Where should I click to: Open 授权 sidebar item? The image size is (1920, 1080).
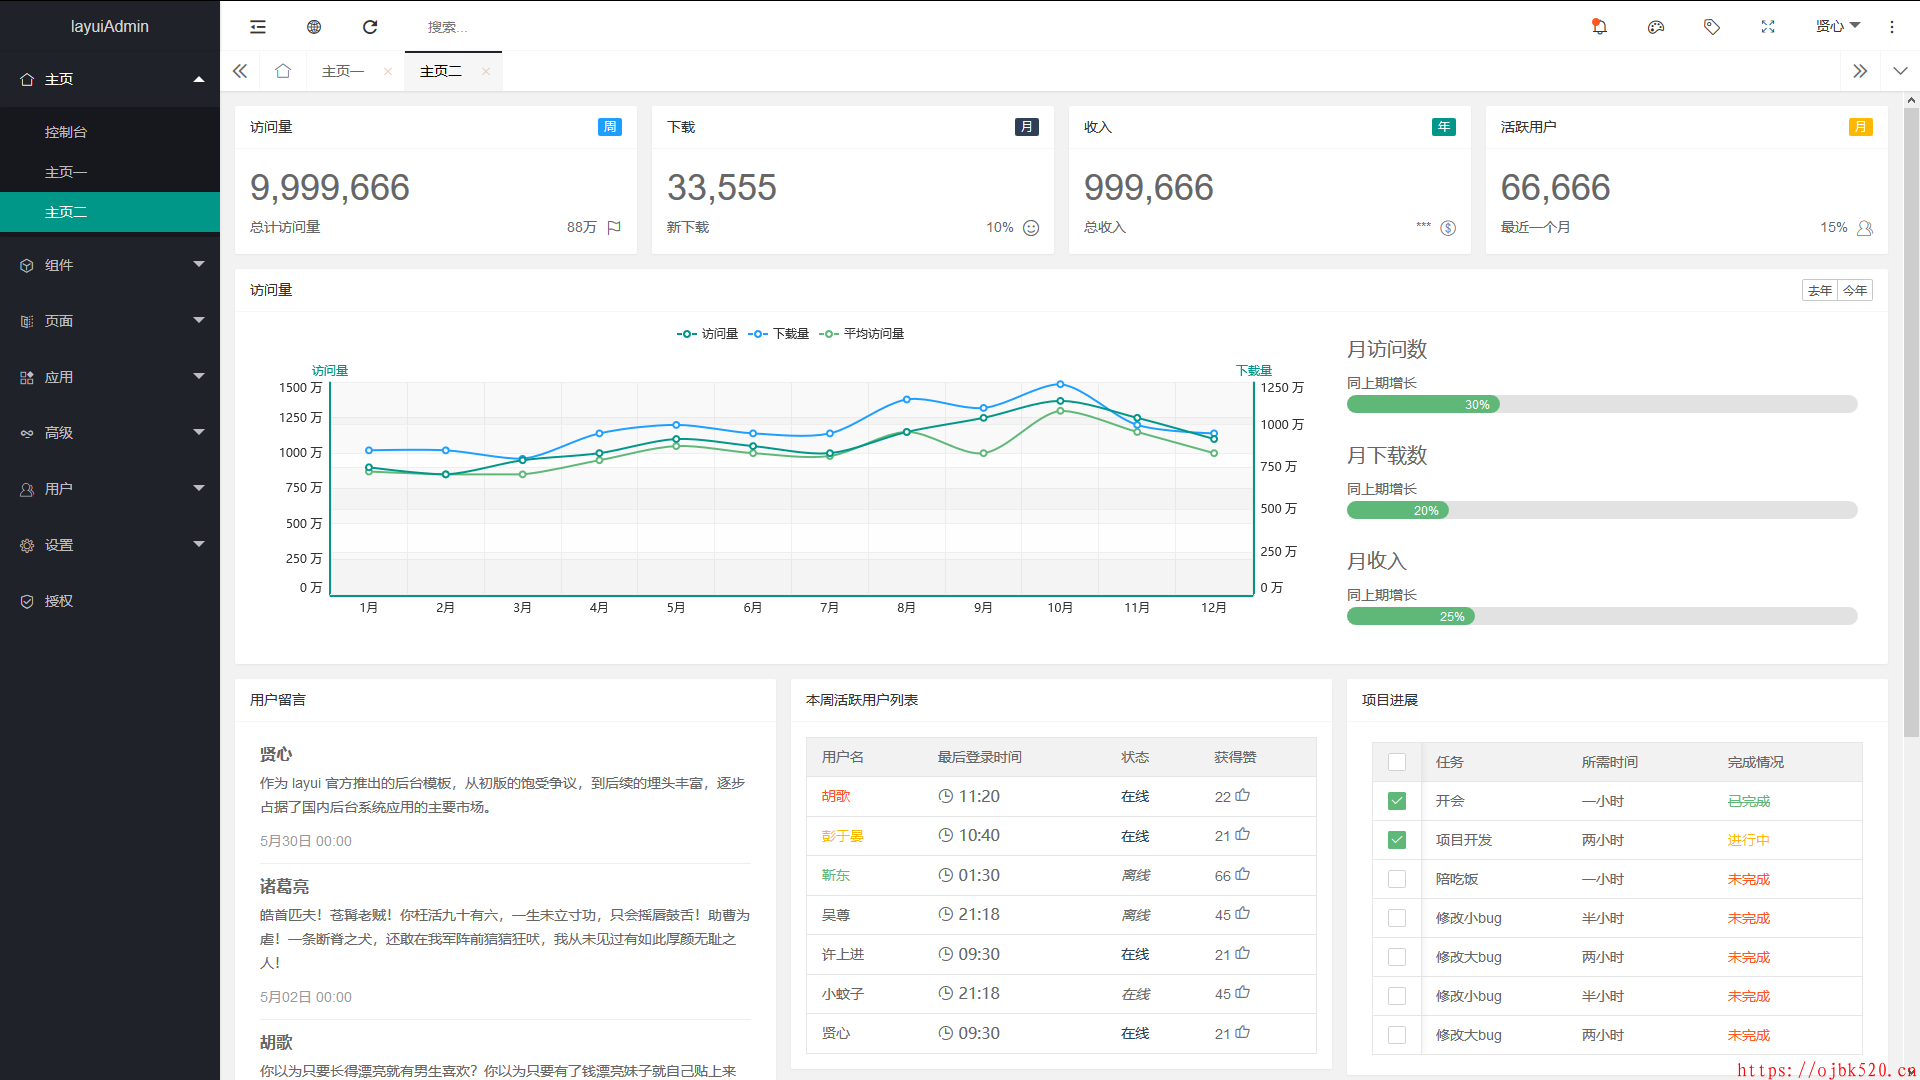pos(110,601)
